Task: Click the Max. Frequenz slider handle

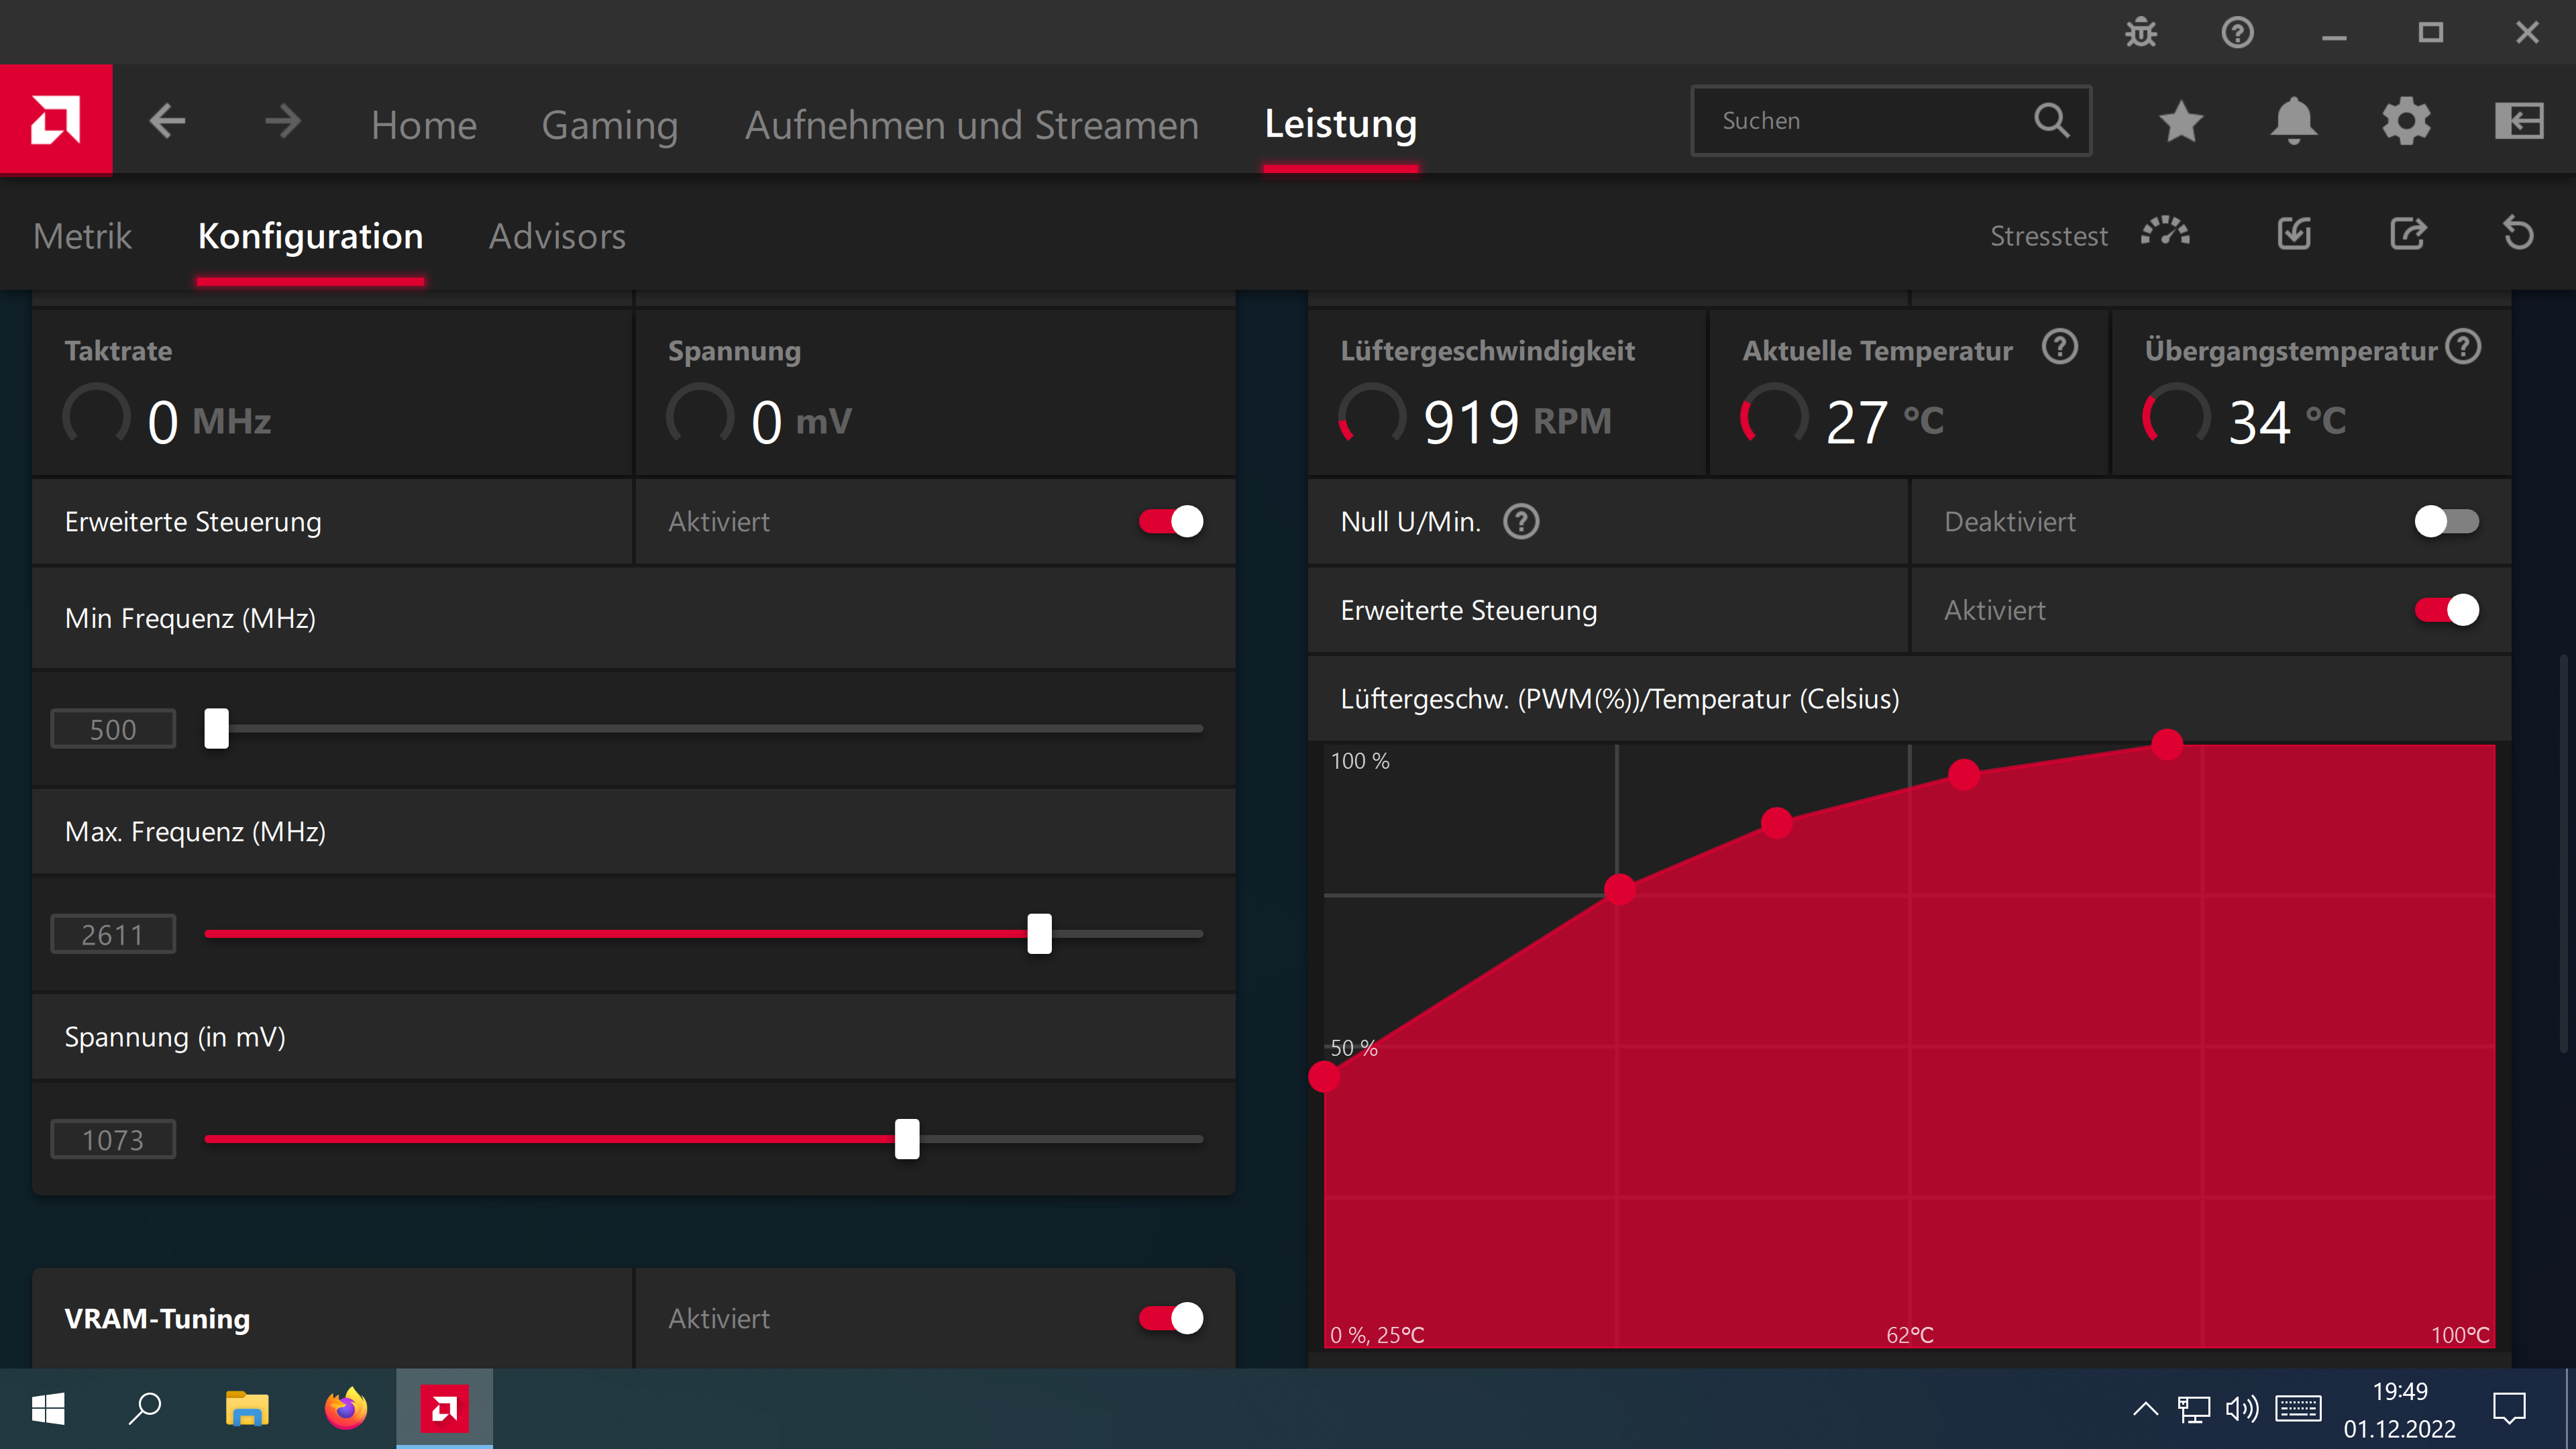Action: [x=1039, y=933]
